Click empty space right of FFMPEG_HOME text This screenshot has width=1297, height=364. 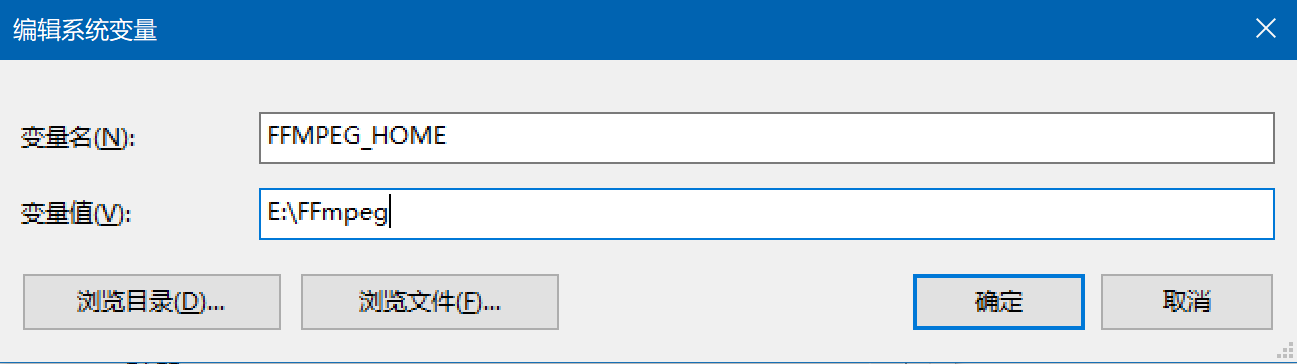coord(860,137)
